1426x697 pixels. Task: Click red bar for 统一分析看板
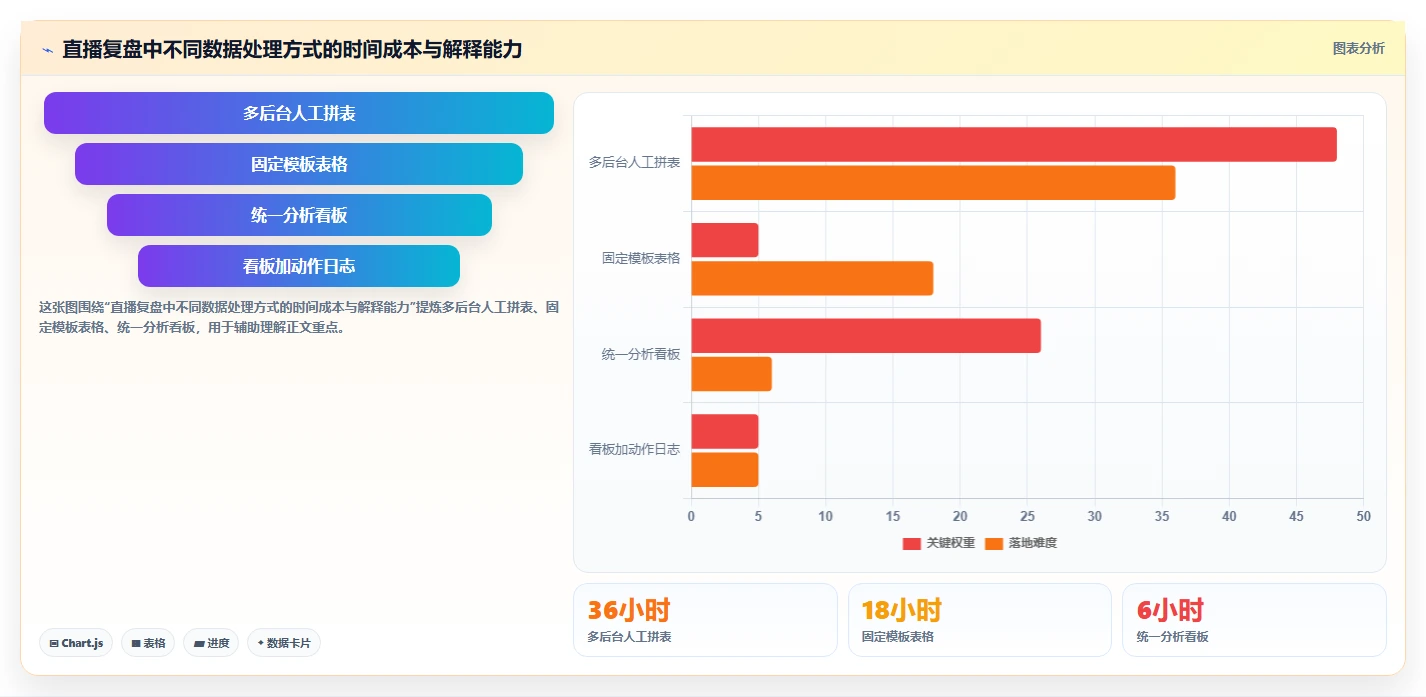coord(866,336)
